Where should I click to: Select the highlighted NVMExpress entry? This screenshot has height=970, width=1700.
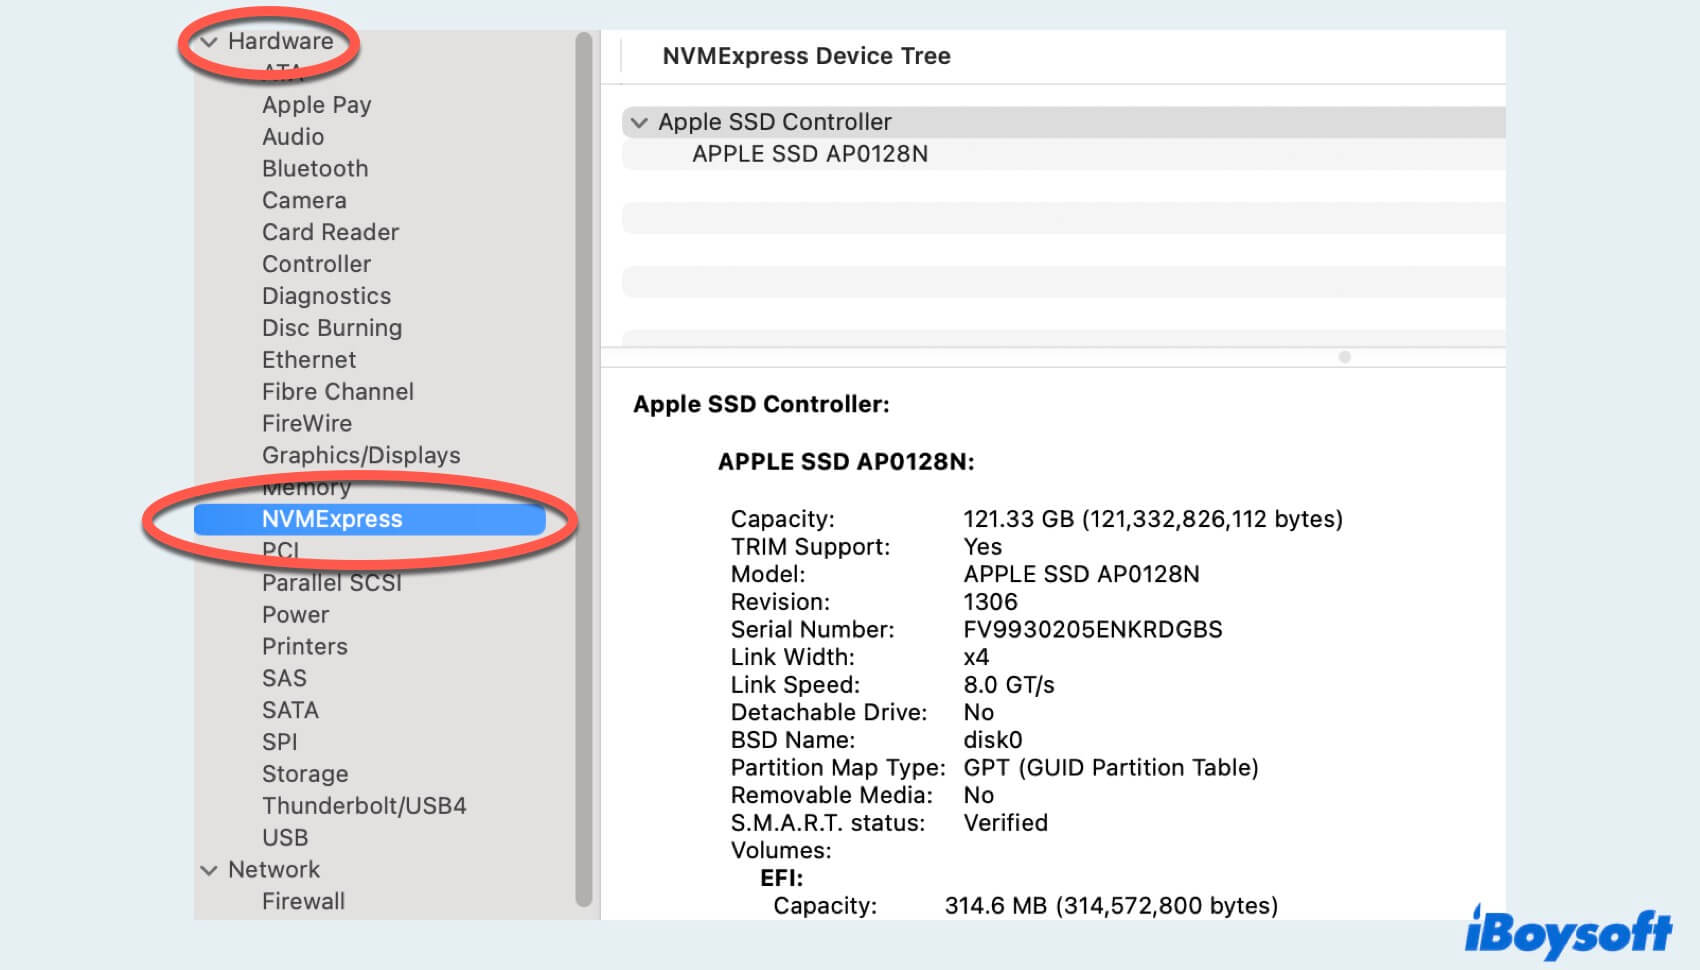[x=370, y=519]
